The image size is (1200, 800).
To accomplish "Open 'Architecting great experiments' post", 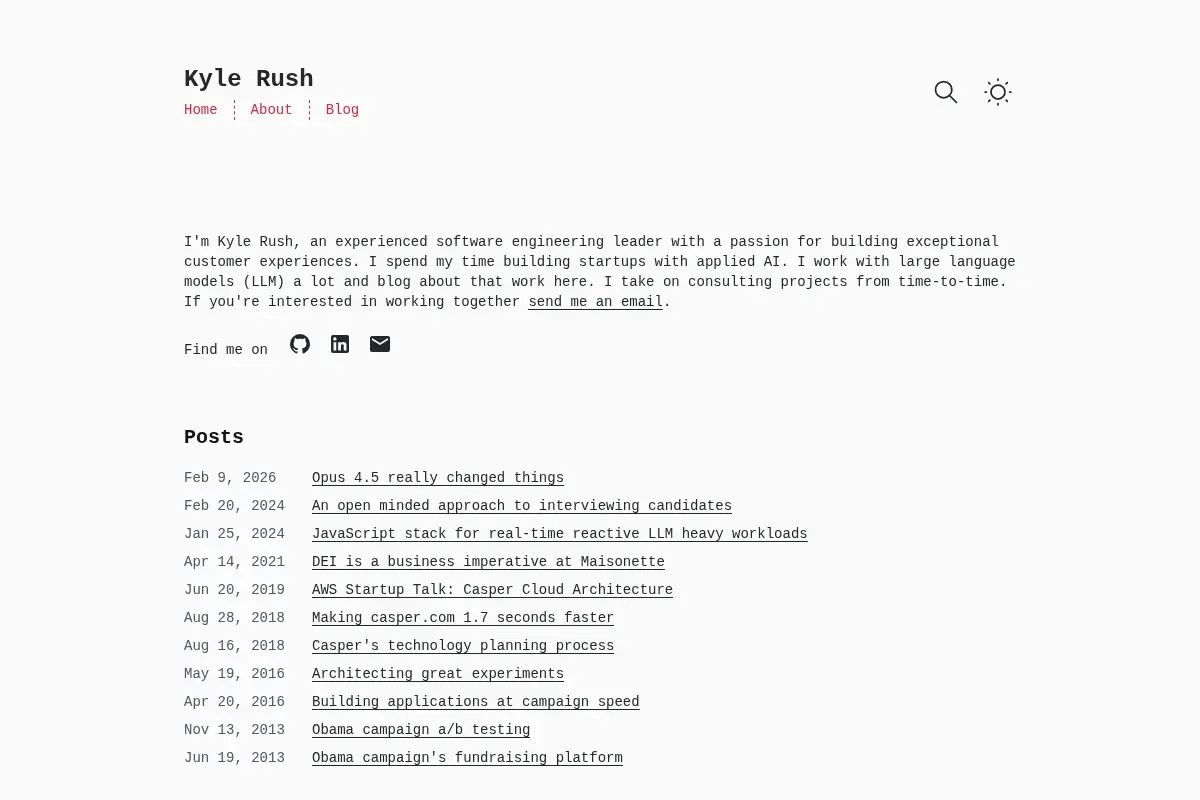I will click(x=438, y=674).
